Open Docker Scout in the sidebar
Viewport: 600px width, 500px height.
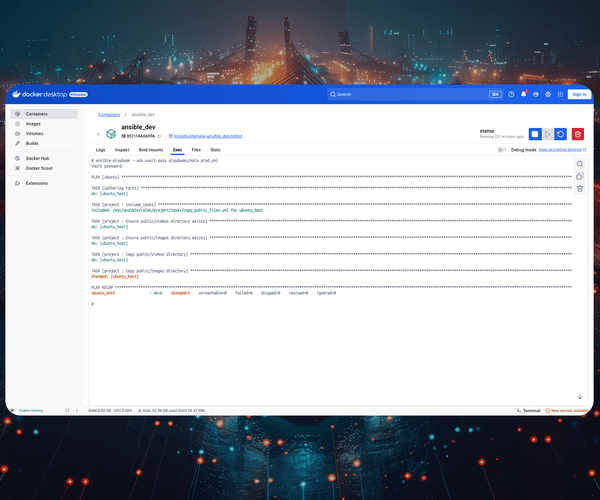pyautogui.click(x=44, y=168)
